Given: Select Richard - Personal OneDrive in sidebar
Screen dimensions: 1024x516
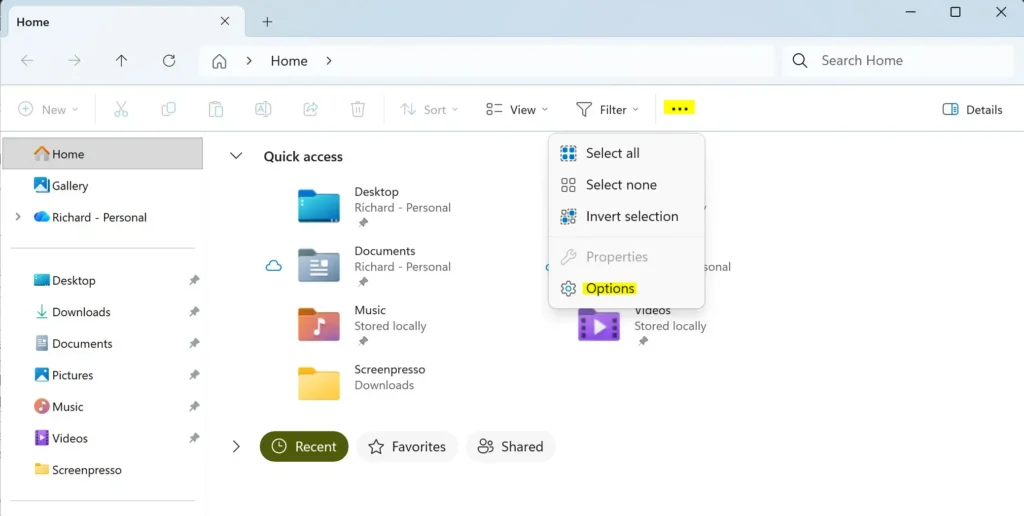Looking at the screenshot, I should point(103,217).
